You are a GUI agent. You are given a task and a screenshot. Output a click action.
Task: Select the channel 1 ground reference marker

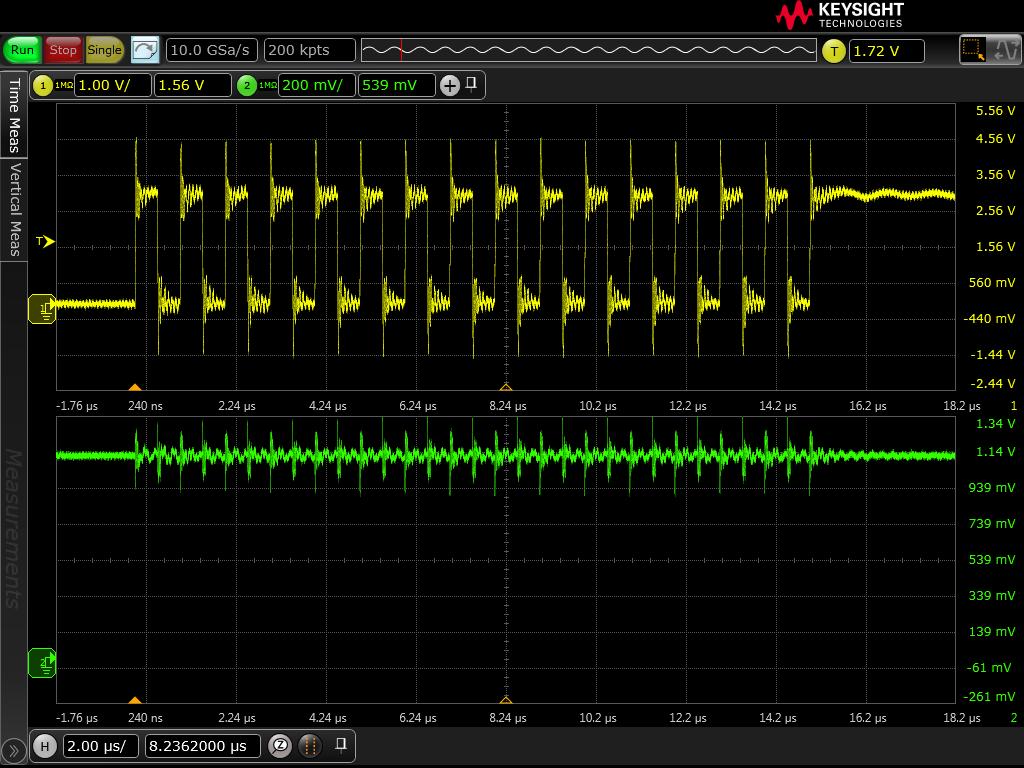tap(42, 309)
